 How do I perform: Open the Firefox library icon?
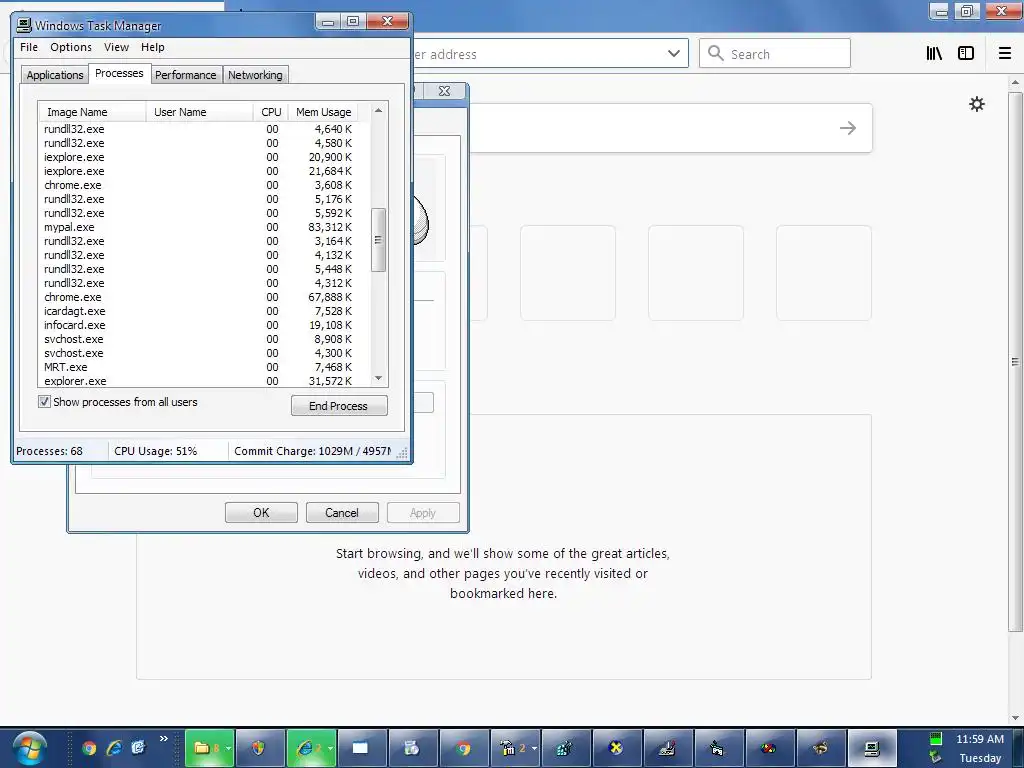click(x=934, y=54)
